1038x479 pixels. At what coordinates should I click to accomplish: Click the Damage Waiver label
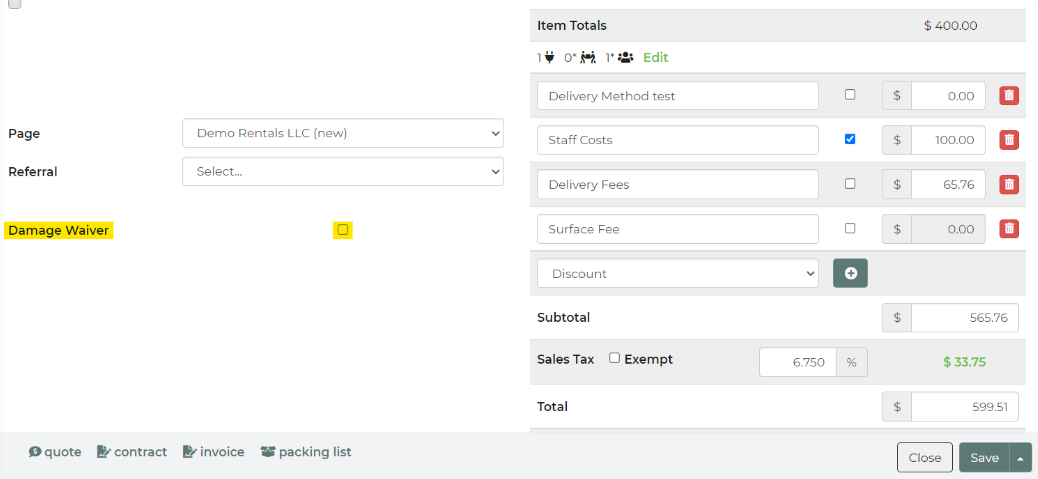tap(59, 230)
